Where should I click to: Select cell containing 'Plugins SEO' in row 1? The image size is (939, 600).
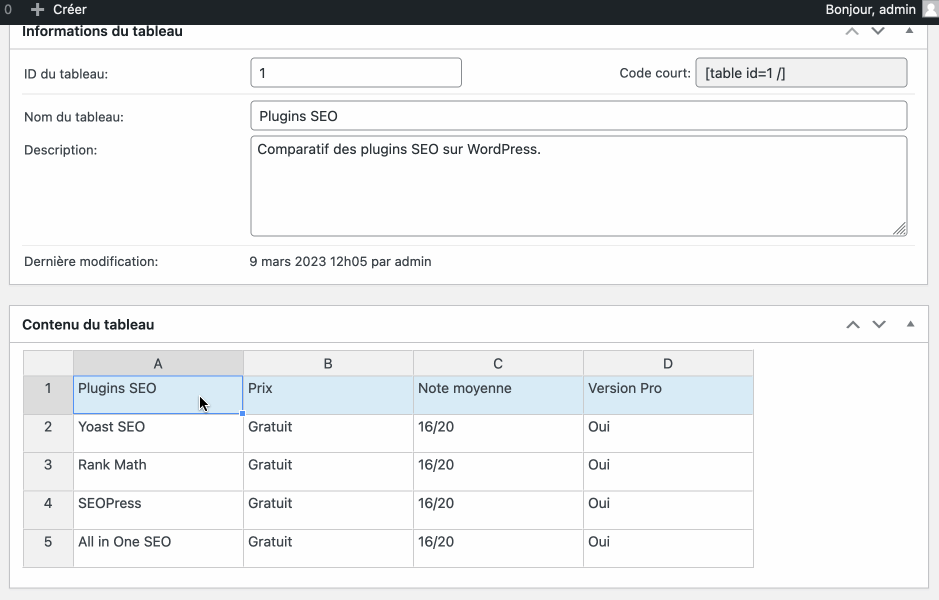point(158,395)
